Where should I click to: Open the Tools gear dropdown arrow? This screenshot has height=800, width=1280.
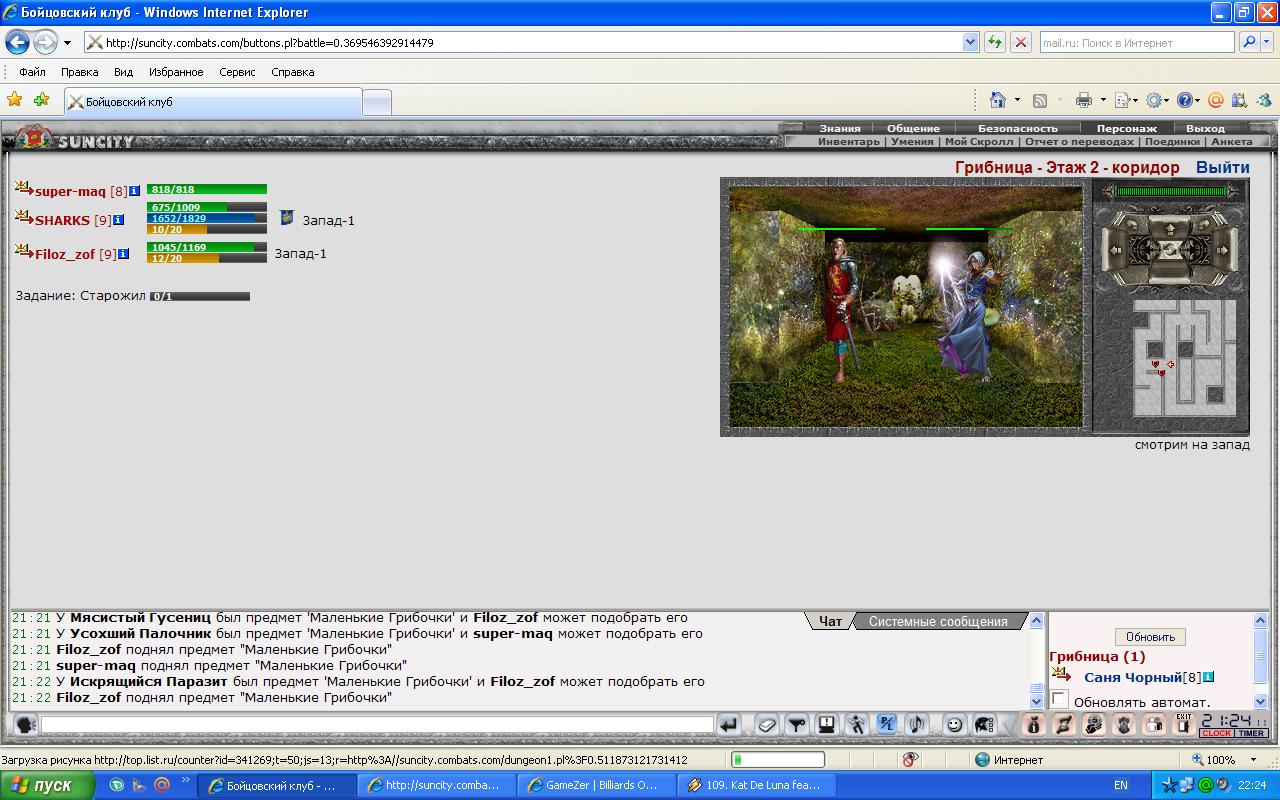click(x=1167, y=100)
